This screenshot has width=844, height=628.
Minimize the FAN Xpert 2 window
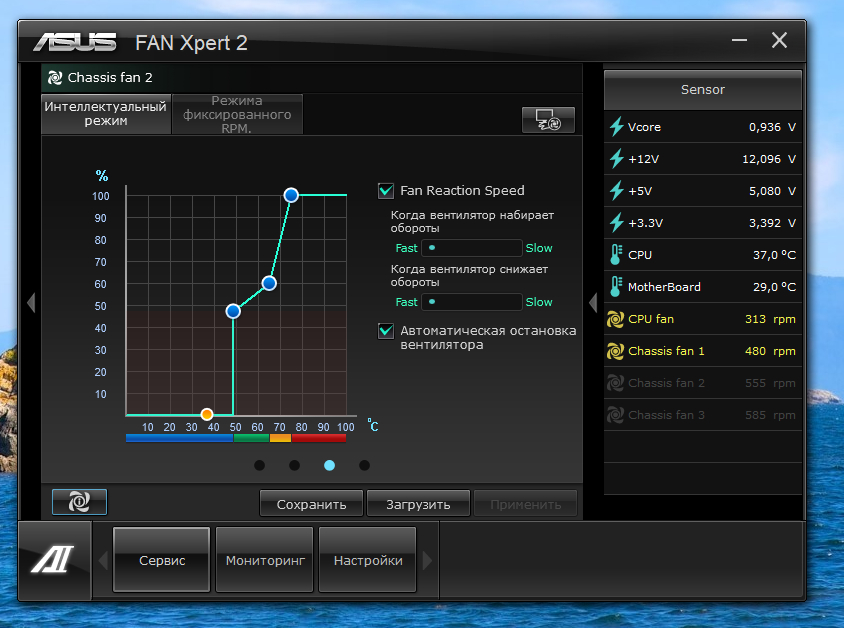coord(739,40)
